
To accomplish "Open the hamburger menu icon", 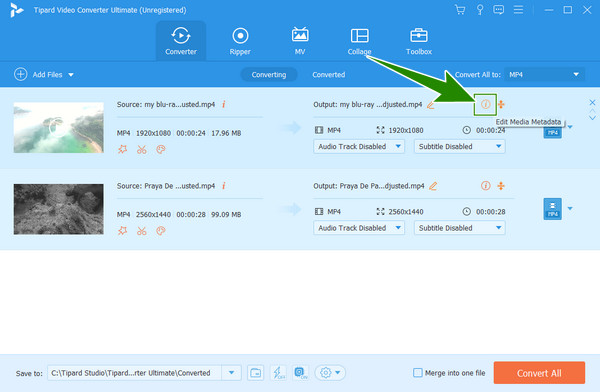I will [518, 10].
